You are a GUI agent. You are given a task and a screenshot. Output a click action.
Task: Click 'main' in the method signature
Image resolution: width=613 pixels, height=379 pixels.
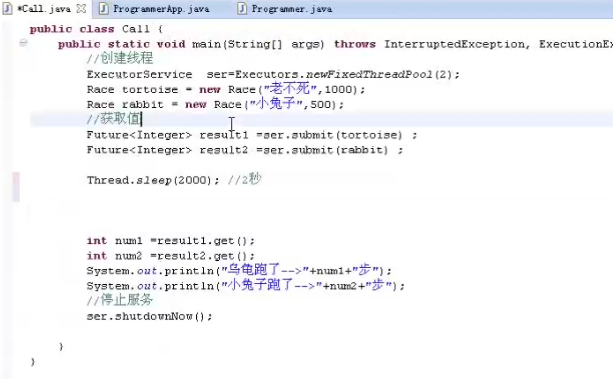tap(206, 44)
